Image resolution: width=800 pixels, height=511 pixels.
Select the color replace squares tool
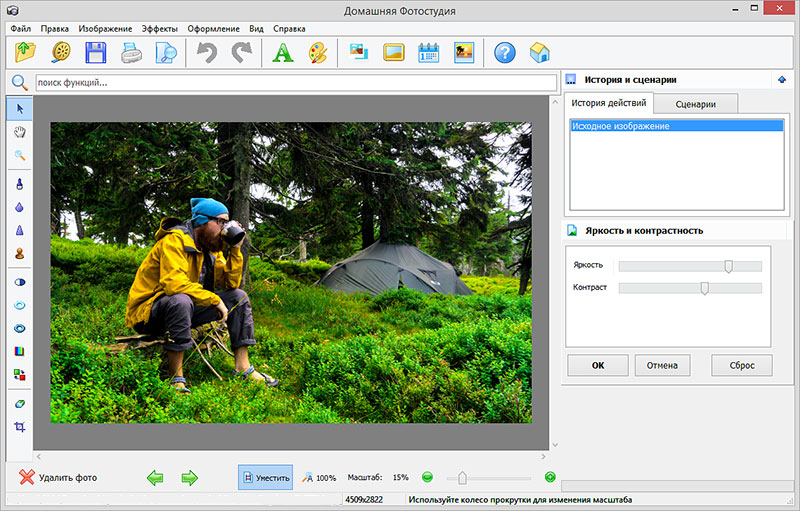coord(20,375)
